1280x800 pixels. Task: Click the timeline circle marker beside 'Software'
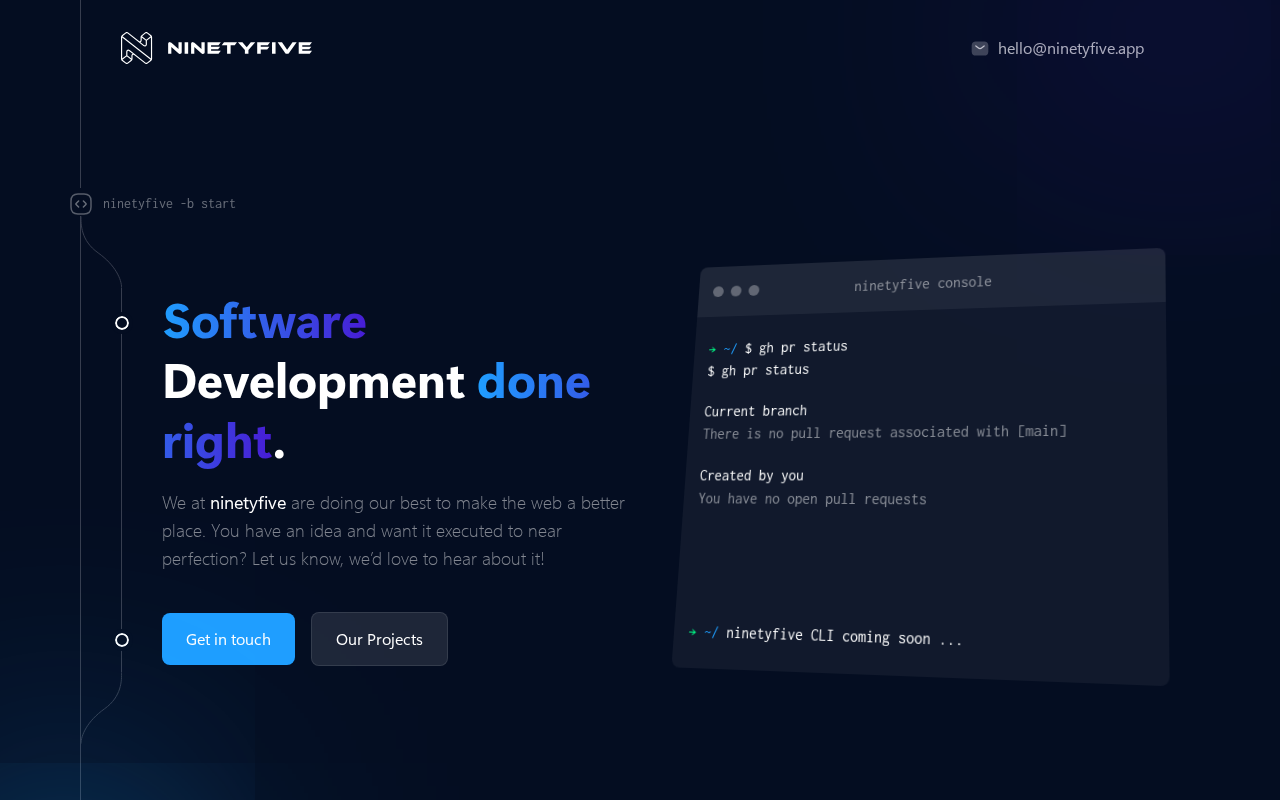[x=122, y=323]
